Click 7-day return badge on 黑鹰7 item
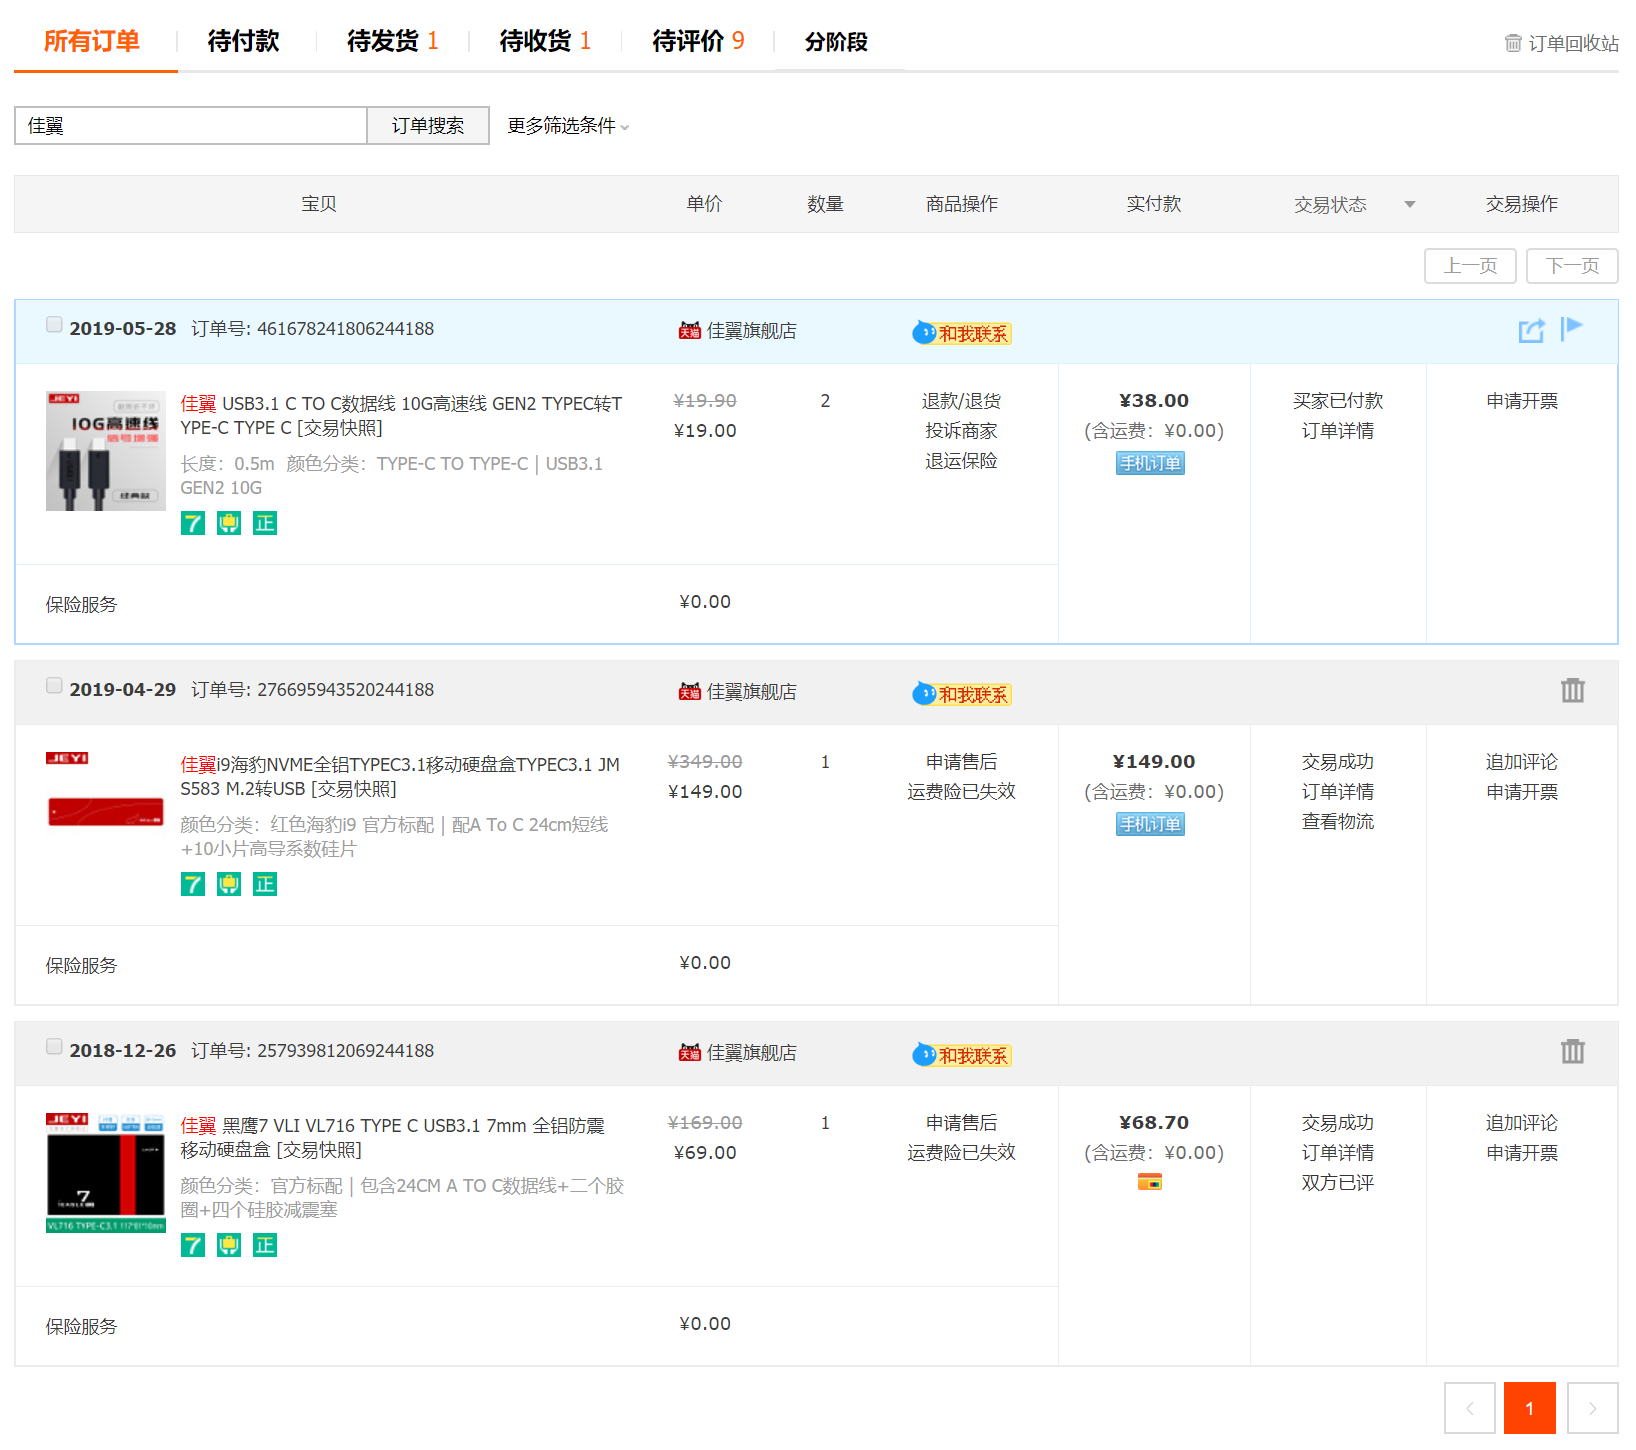This screenshot has height=1450, width=1636. pyautogui.click(x=193, y=1245)
